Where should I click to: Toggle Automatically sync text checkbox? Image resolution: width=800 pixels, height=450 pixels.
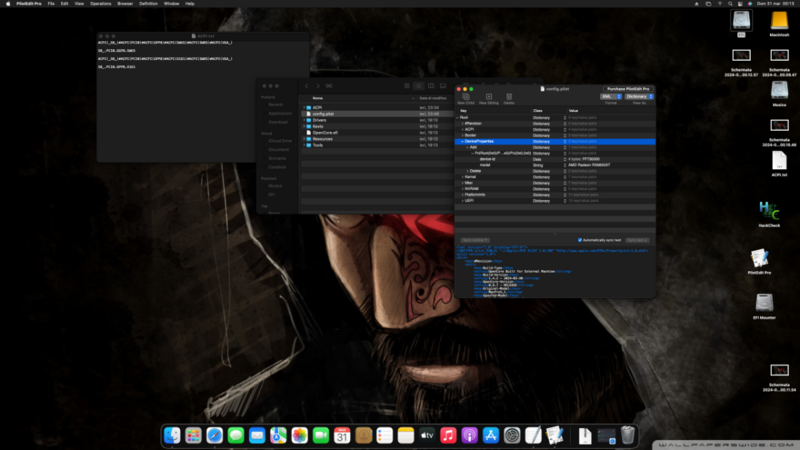click(580, 240)
